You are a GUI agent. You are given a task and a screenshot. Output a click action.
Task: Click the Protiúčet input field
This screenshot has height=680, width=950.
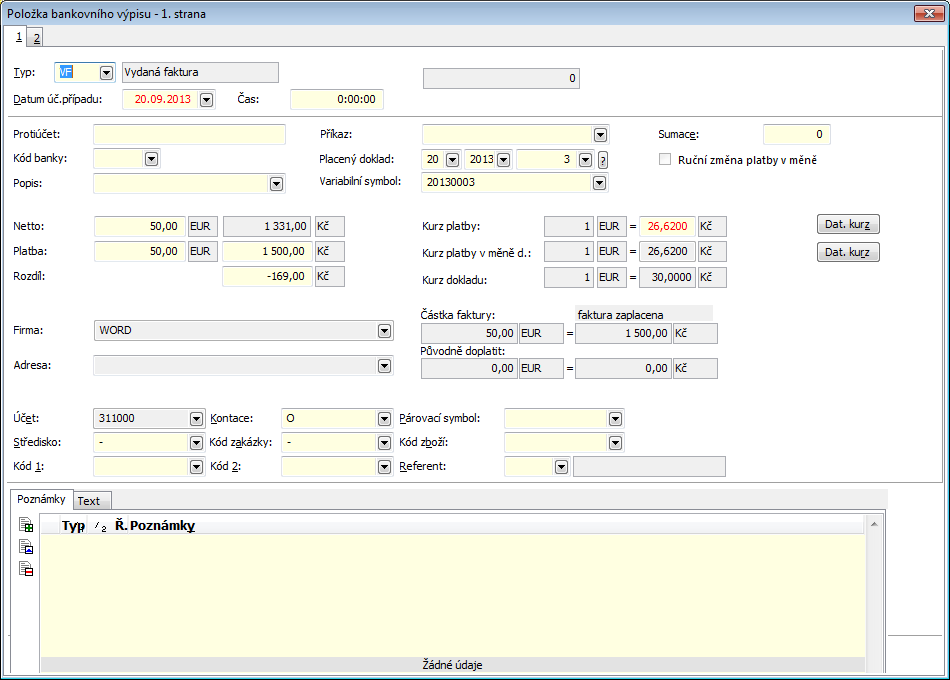189,134
